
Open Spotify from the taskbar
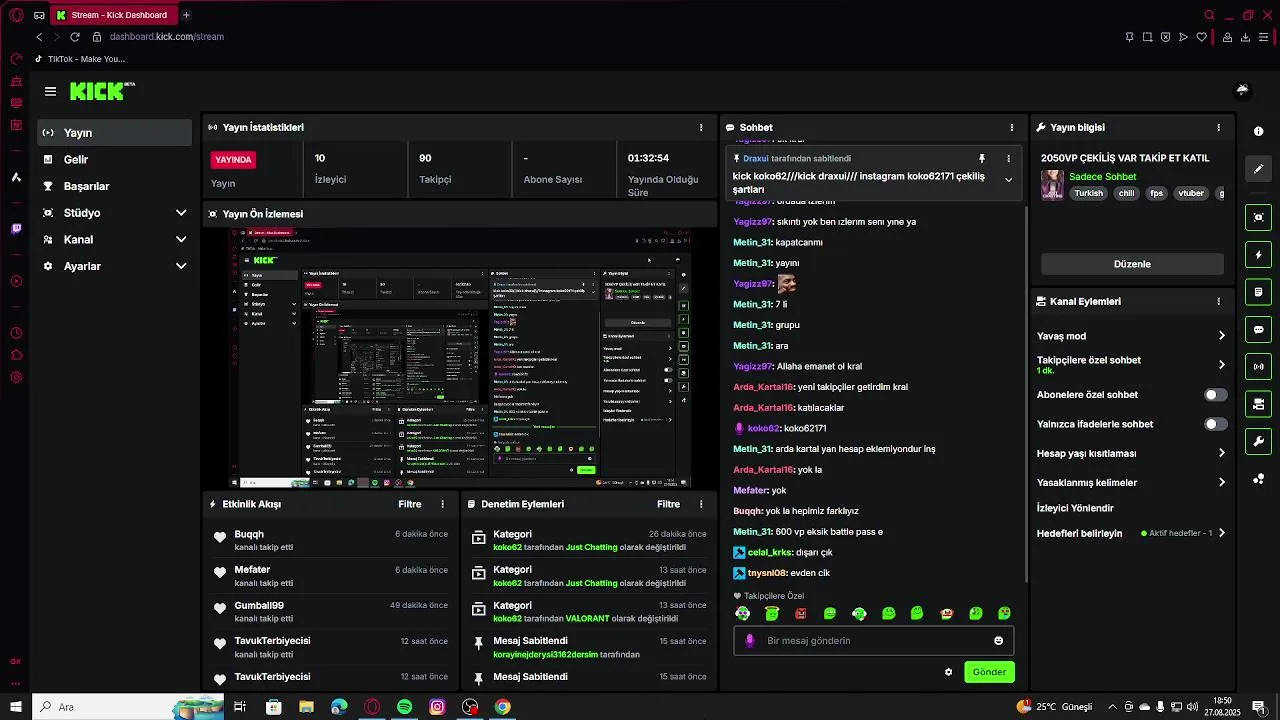404,707
